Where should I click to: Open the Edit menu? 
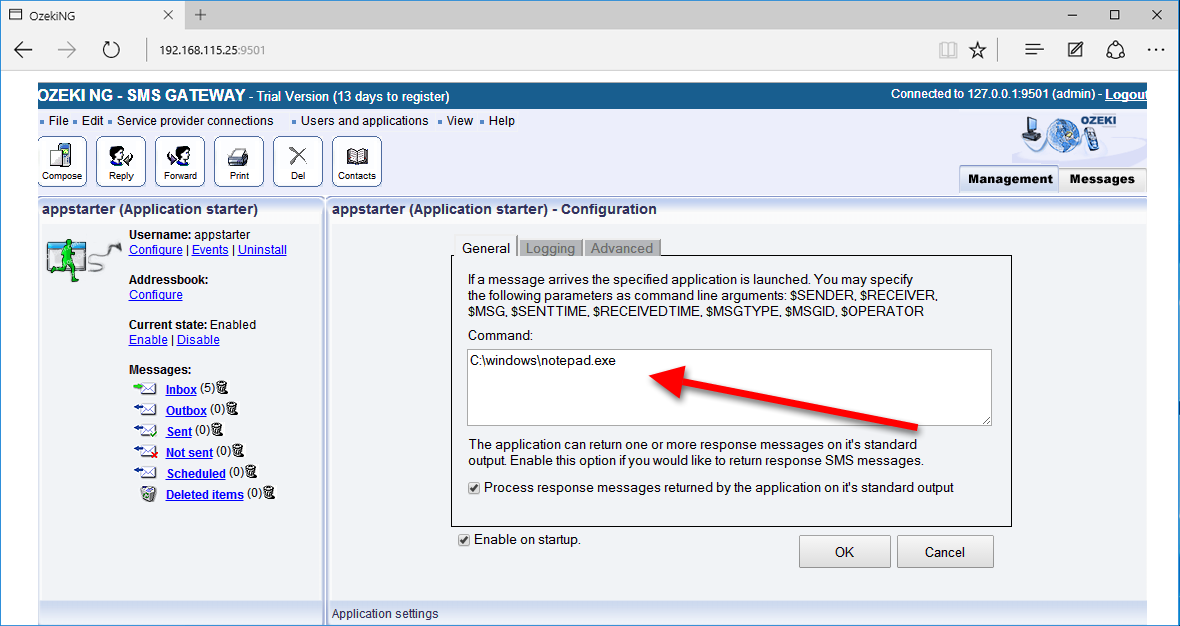point(93,121)
